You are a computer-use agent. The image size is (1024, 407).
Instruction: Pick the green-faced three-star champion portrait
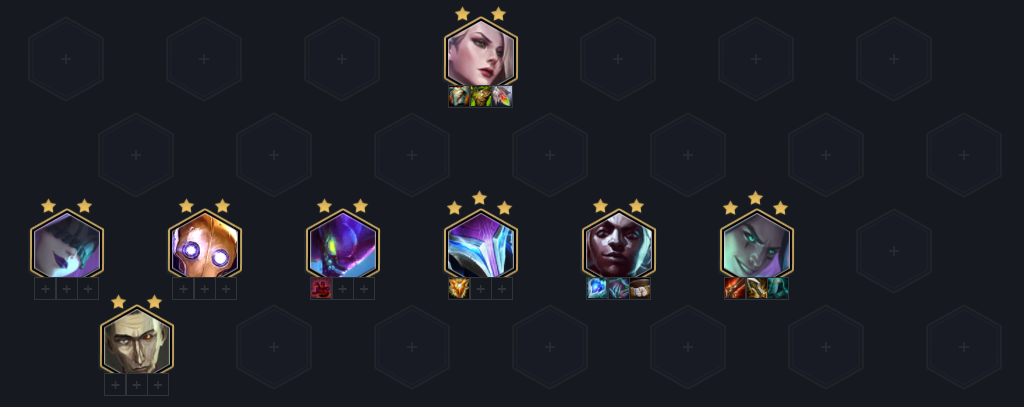[757, 245]
